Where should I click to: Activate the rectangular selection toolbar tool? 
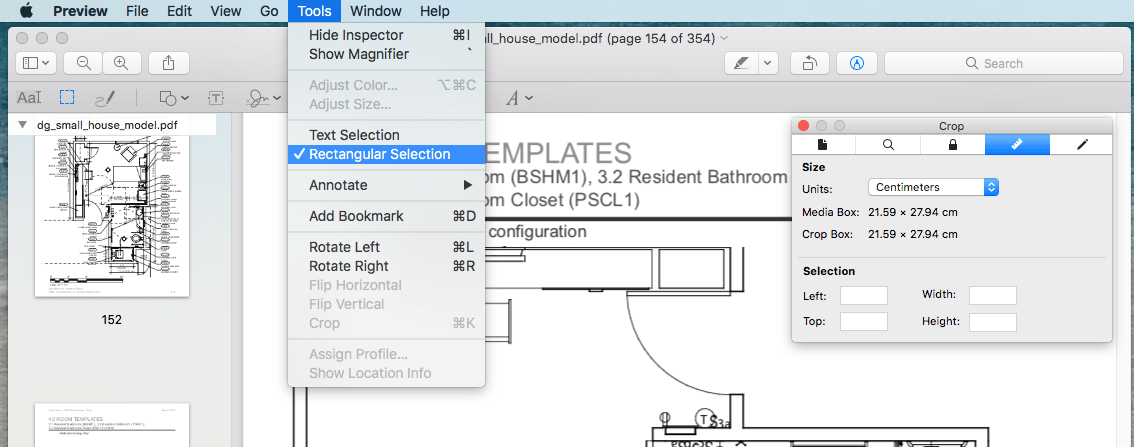coord(66,98)
